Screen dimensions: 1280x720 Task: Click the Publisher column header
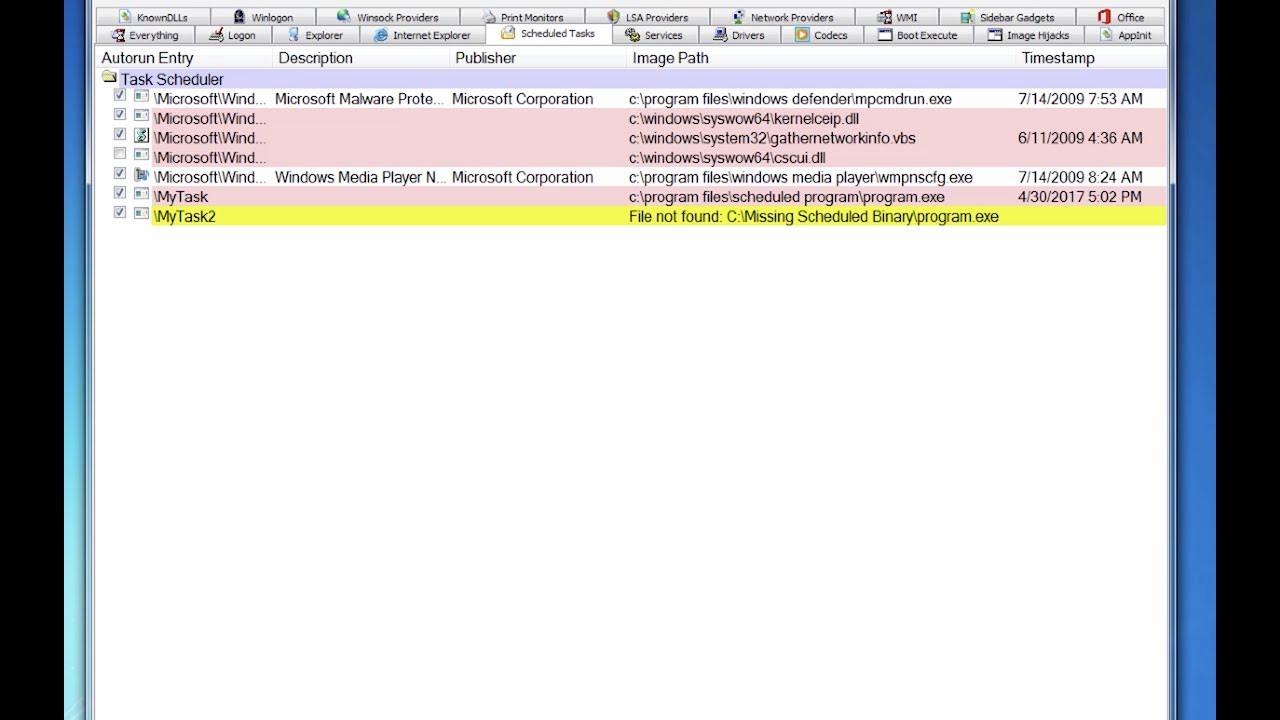coord(538,58)
